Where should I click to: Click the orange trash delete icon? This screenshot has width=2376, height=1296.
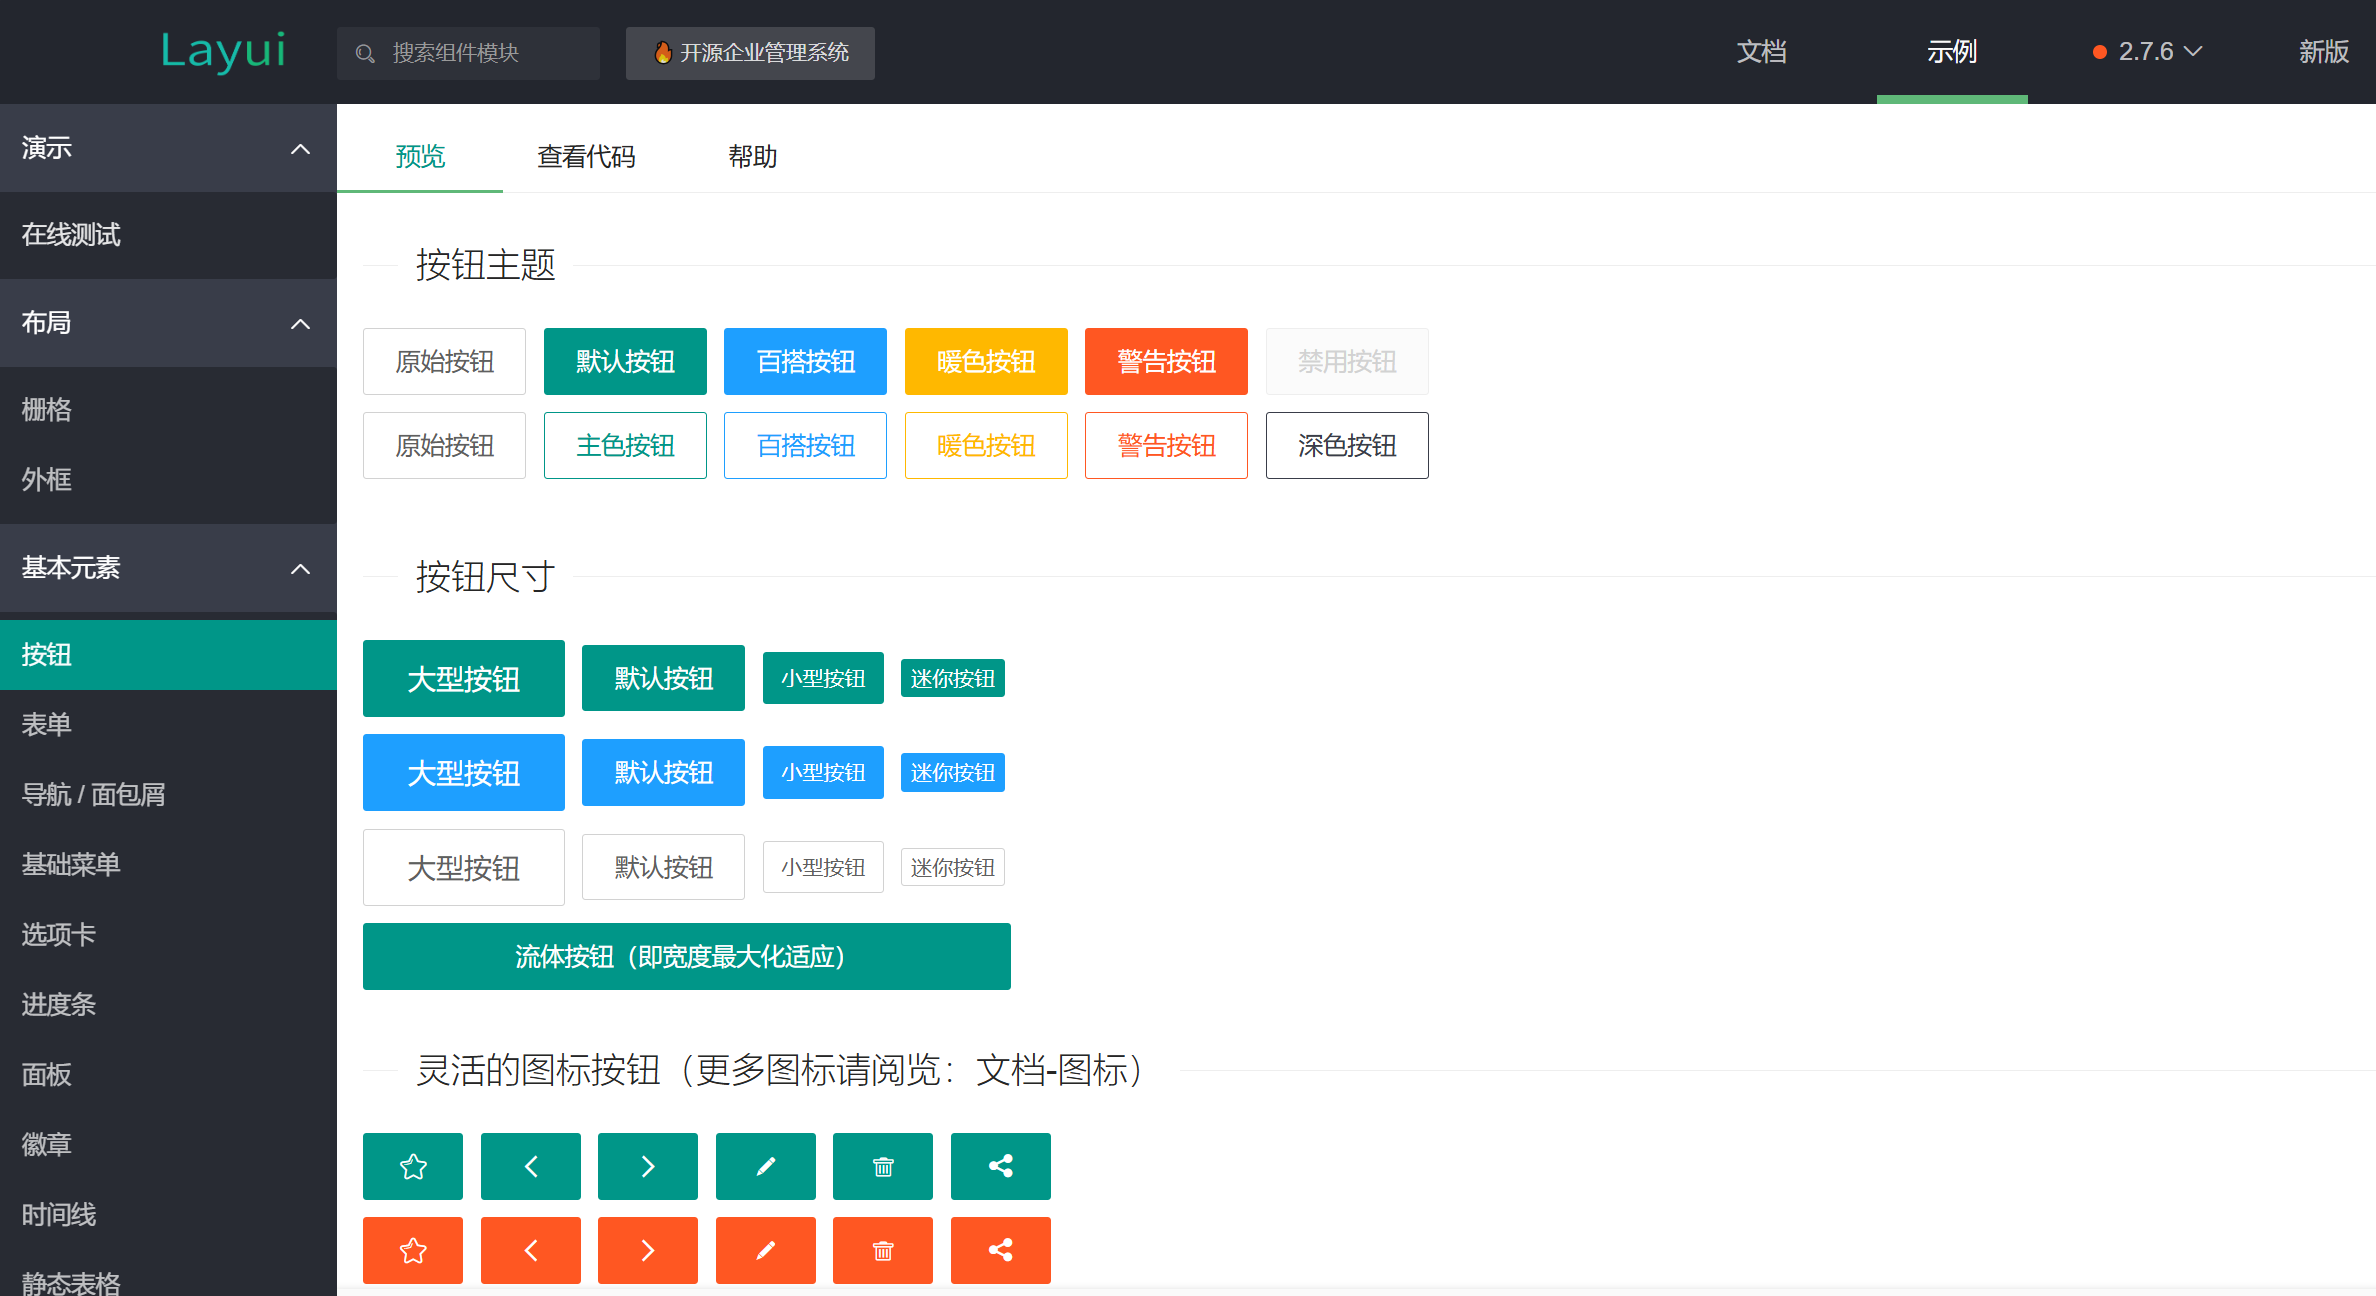[x=882, y=1250]
